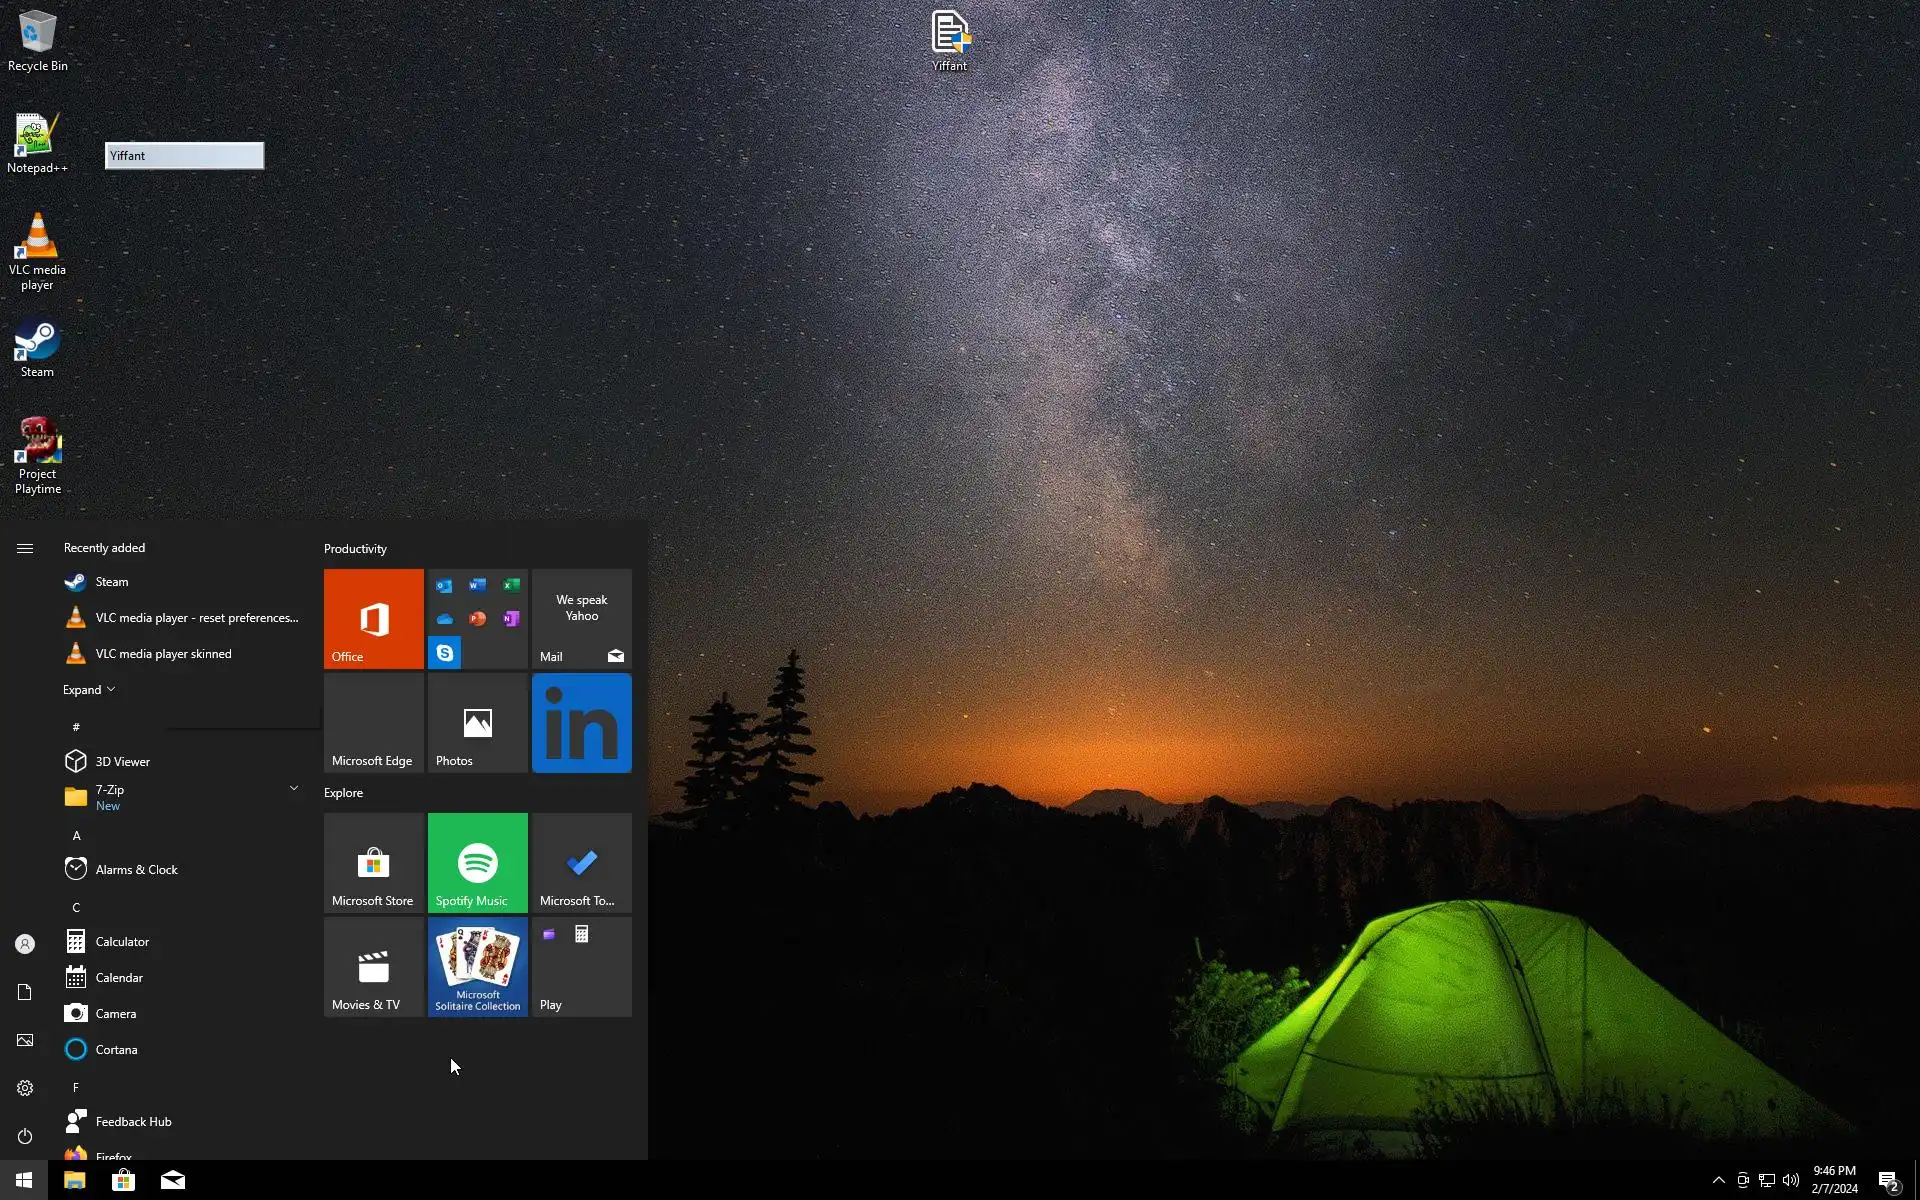The width and height of the screenshot is (1920, 1200).
Task: Open the Photos tile
Action: [x=477, y=722]
